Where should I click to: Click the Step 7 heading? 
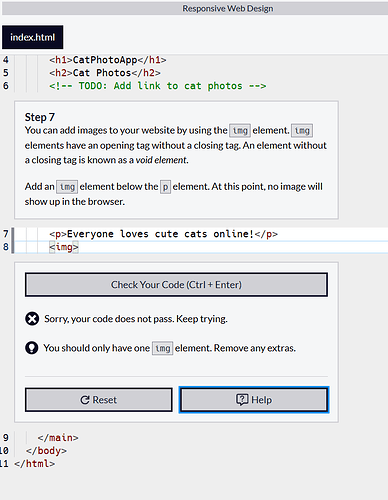tap(40, 117)
